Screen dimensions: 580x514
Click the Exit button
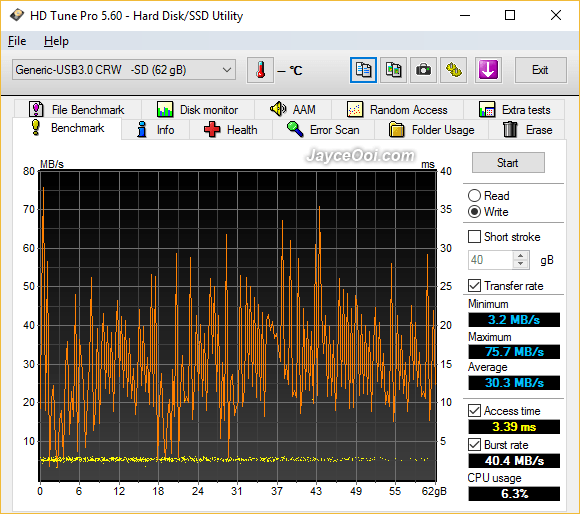(x=540, y=70)
